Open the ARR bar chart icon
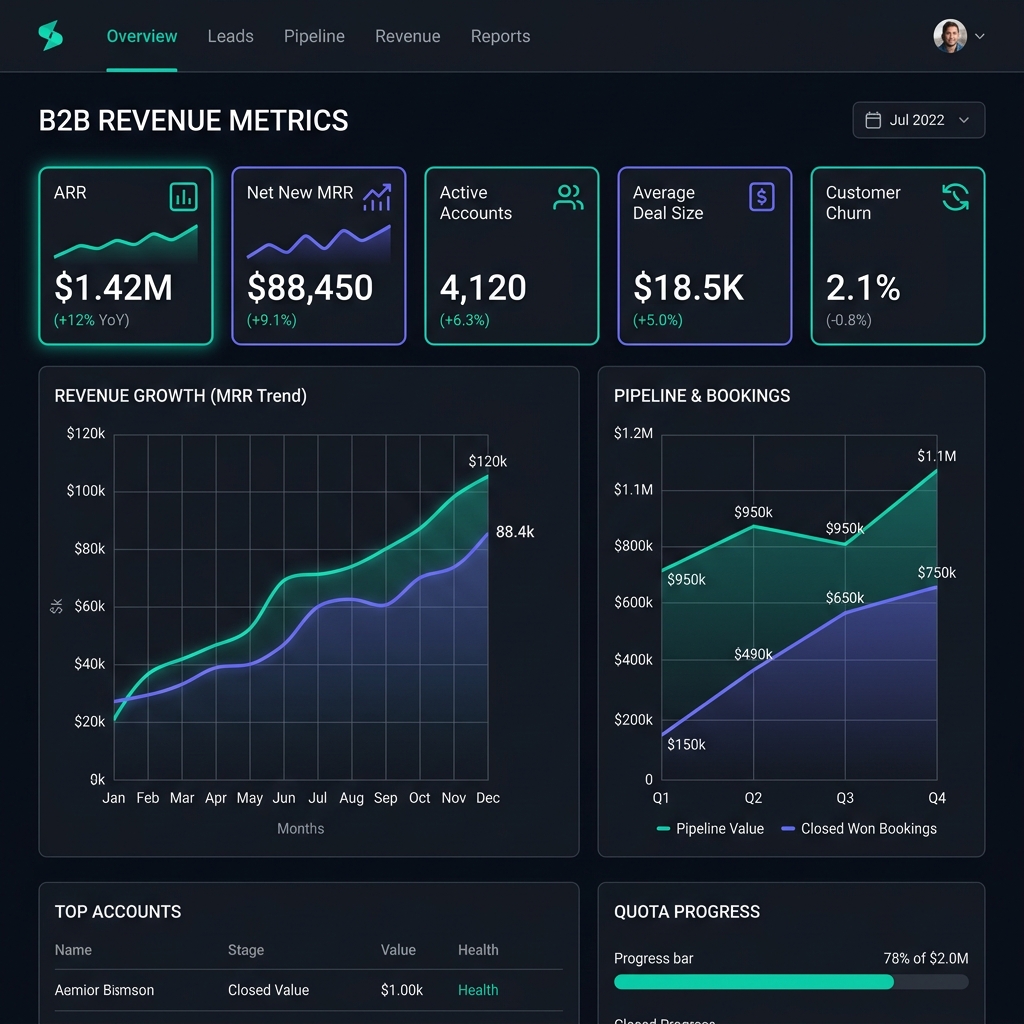1024x1024 pixels. [x=184, y=197]
